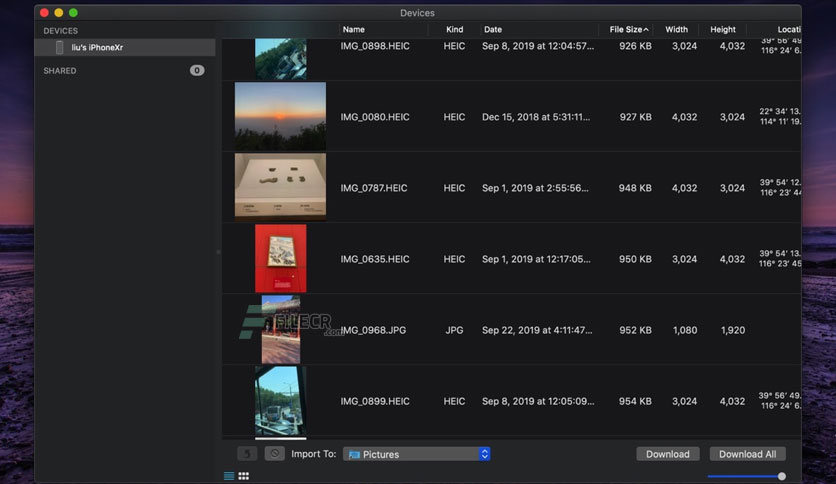Click the 926 KB file size cell
836x484 pixels.
point(635,46)
